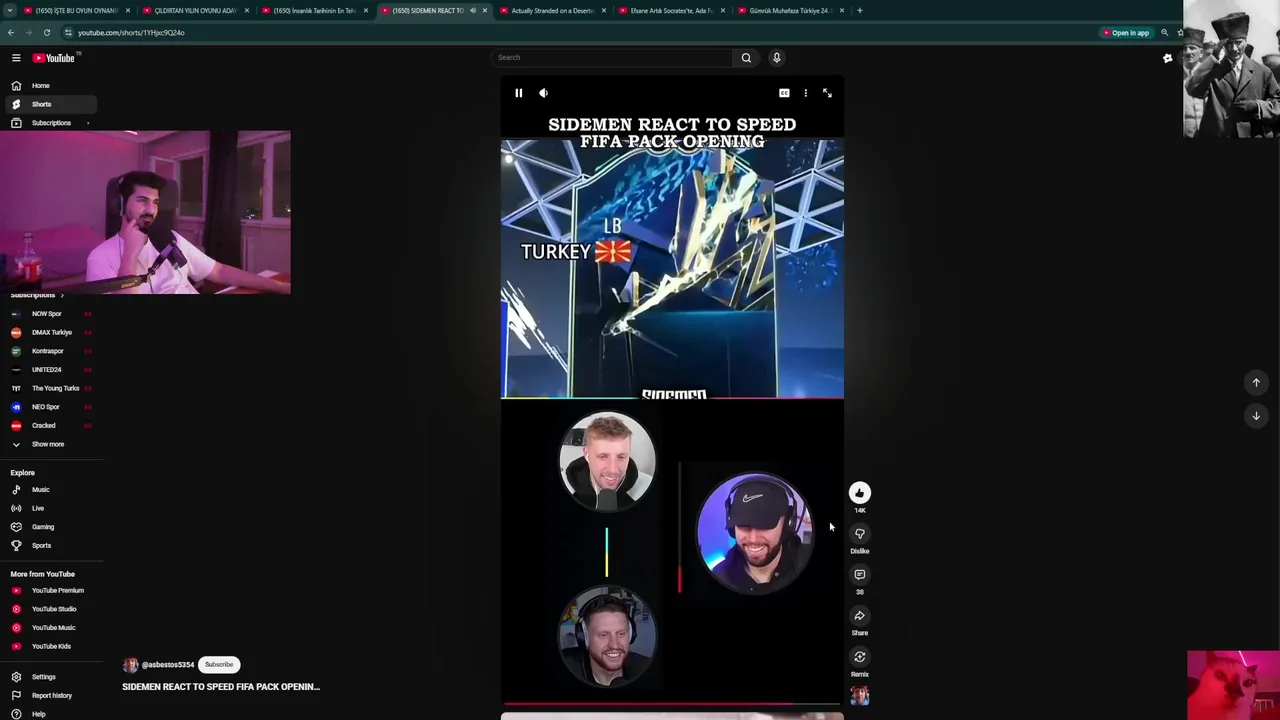Mute the Short using the speaker icon
This screenshot has height=720, width=1280.
543,93
